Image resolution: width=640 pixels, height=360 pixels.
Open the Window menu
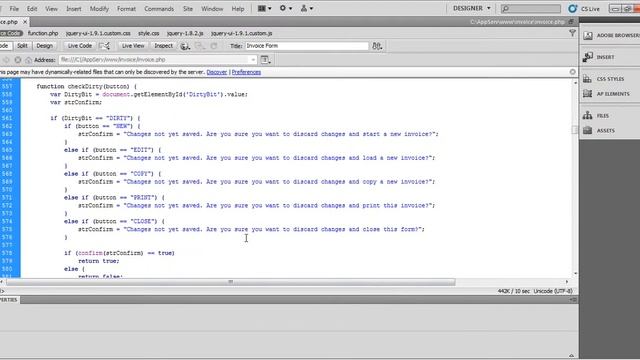click(212, 9)
